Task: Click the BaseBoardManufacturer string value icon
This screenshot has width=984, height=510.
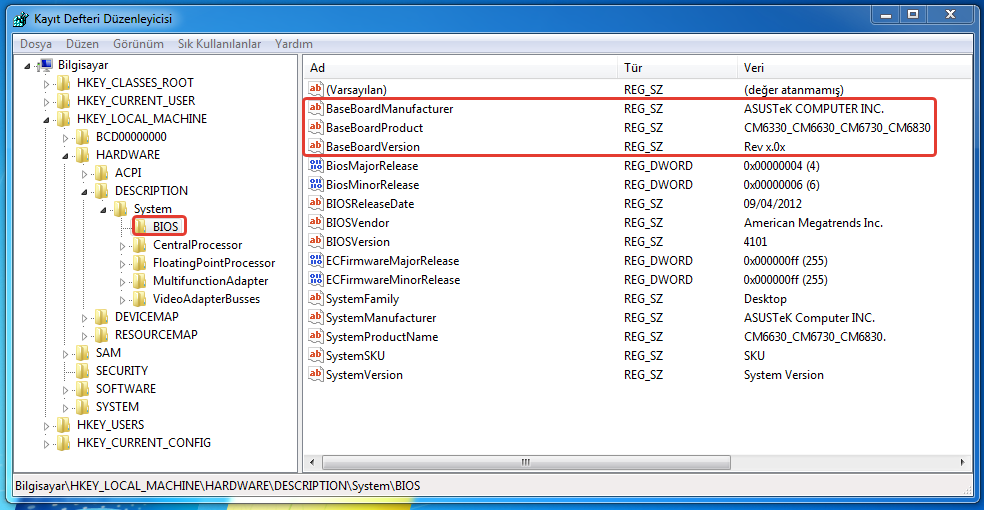Action: [316, 109]
